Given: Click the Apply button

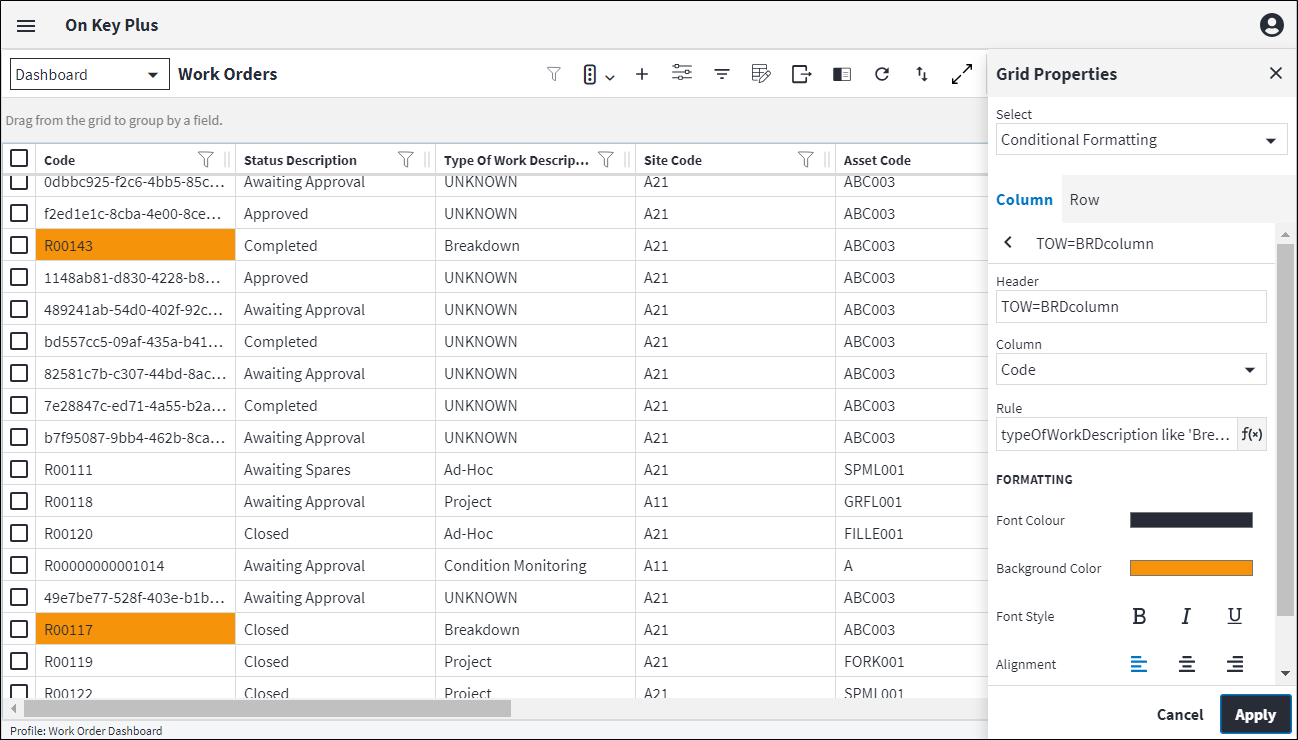Looking at the screenshot, I should [x=1255, y=714].
